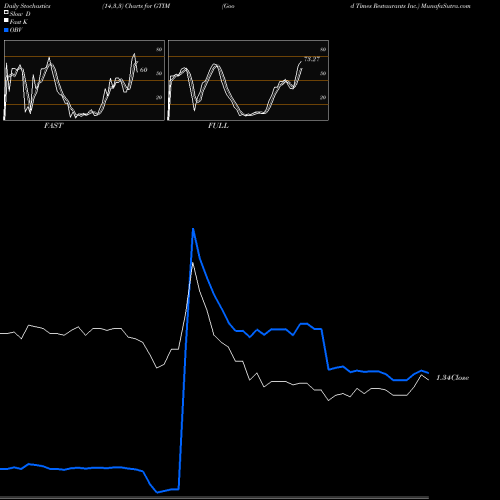Click the '73.27' stochastic value

[x=312, y=59]
